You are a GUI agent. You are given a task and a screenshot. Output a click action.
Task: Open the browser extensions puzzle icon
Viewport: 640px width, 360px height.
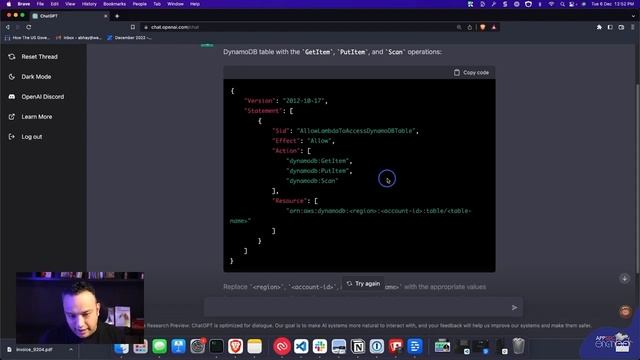[599, 27]
